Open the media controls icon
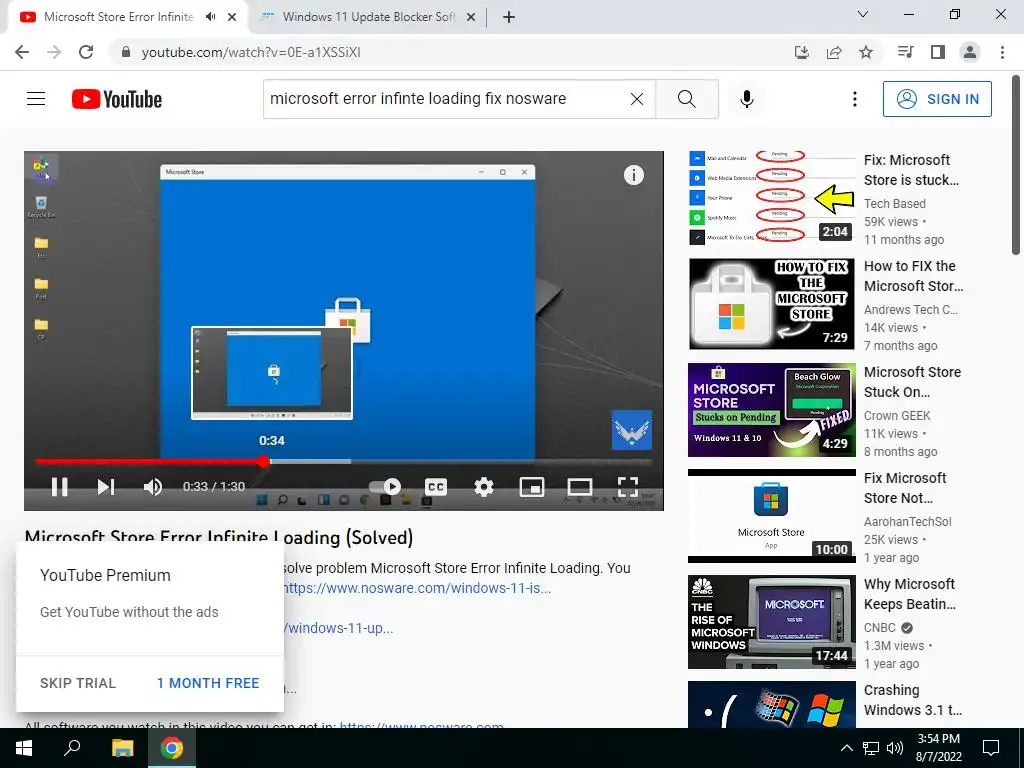Viewport: 1024px width, 768px height. pyautogui.click(x=905, y=52)
